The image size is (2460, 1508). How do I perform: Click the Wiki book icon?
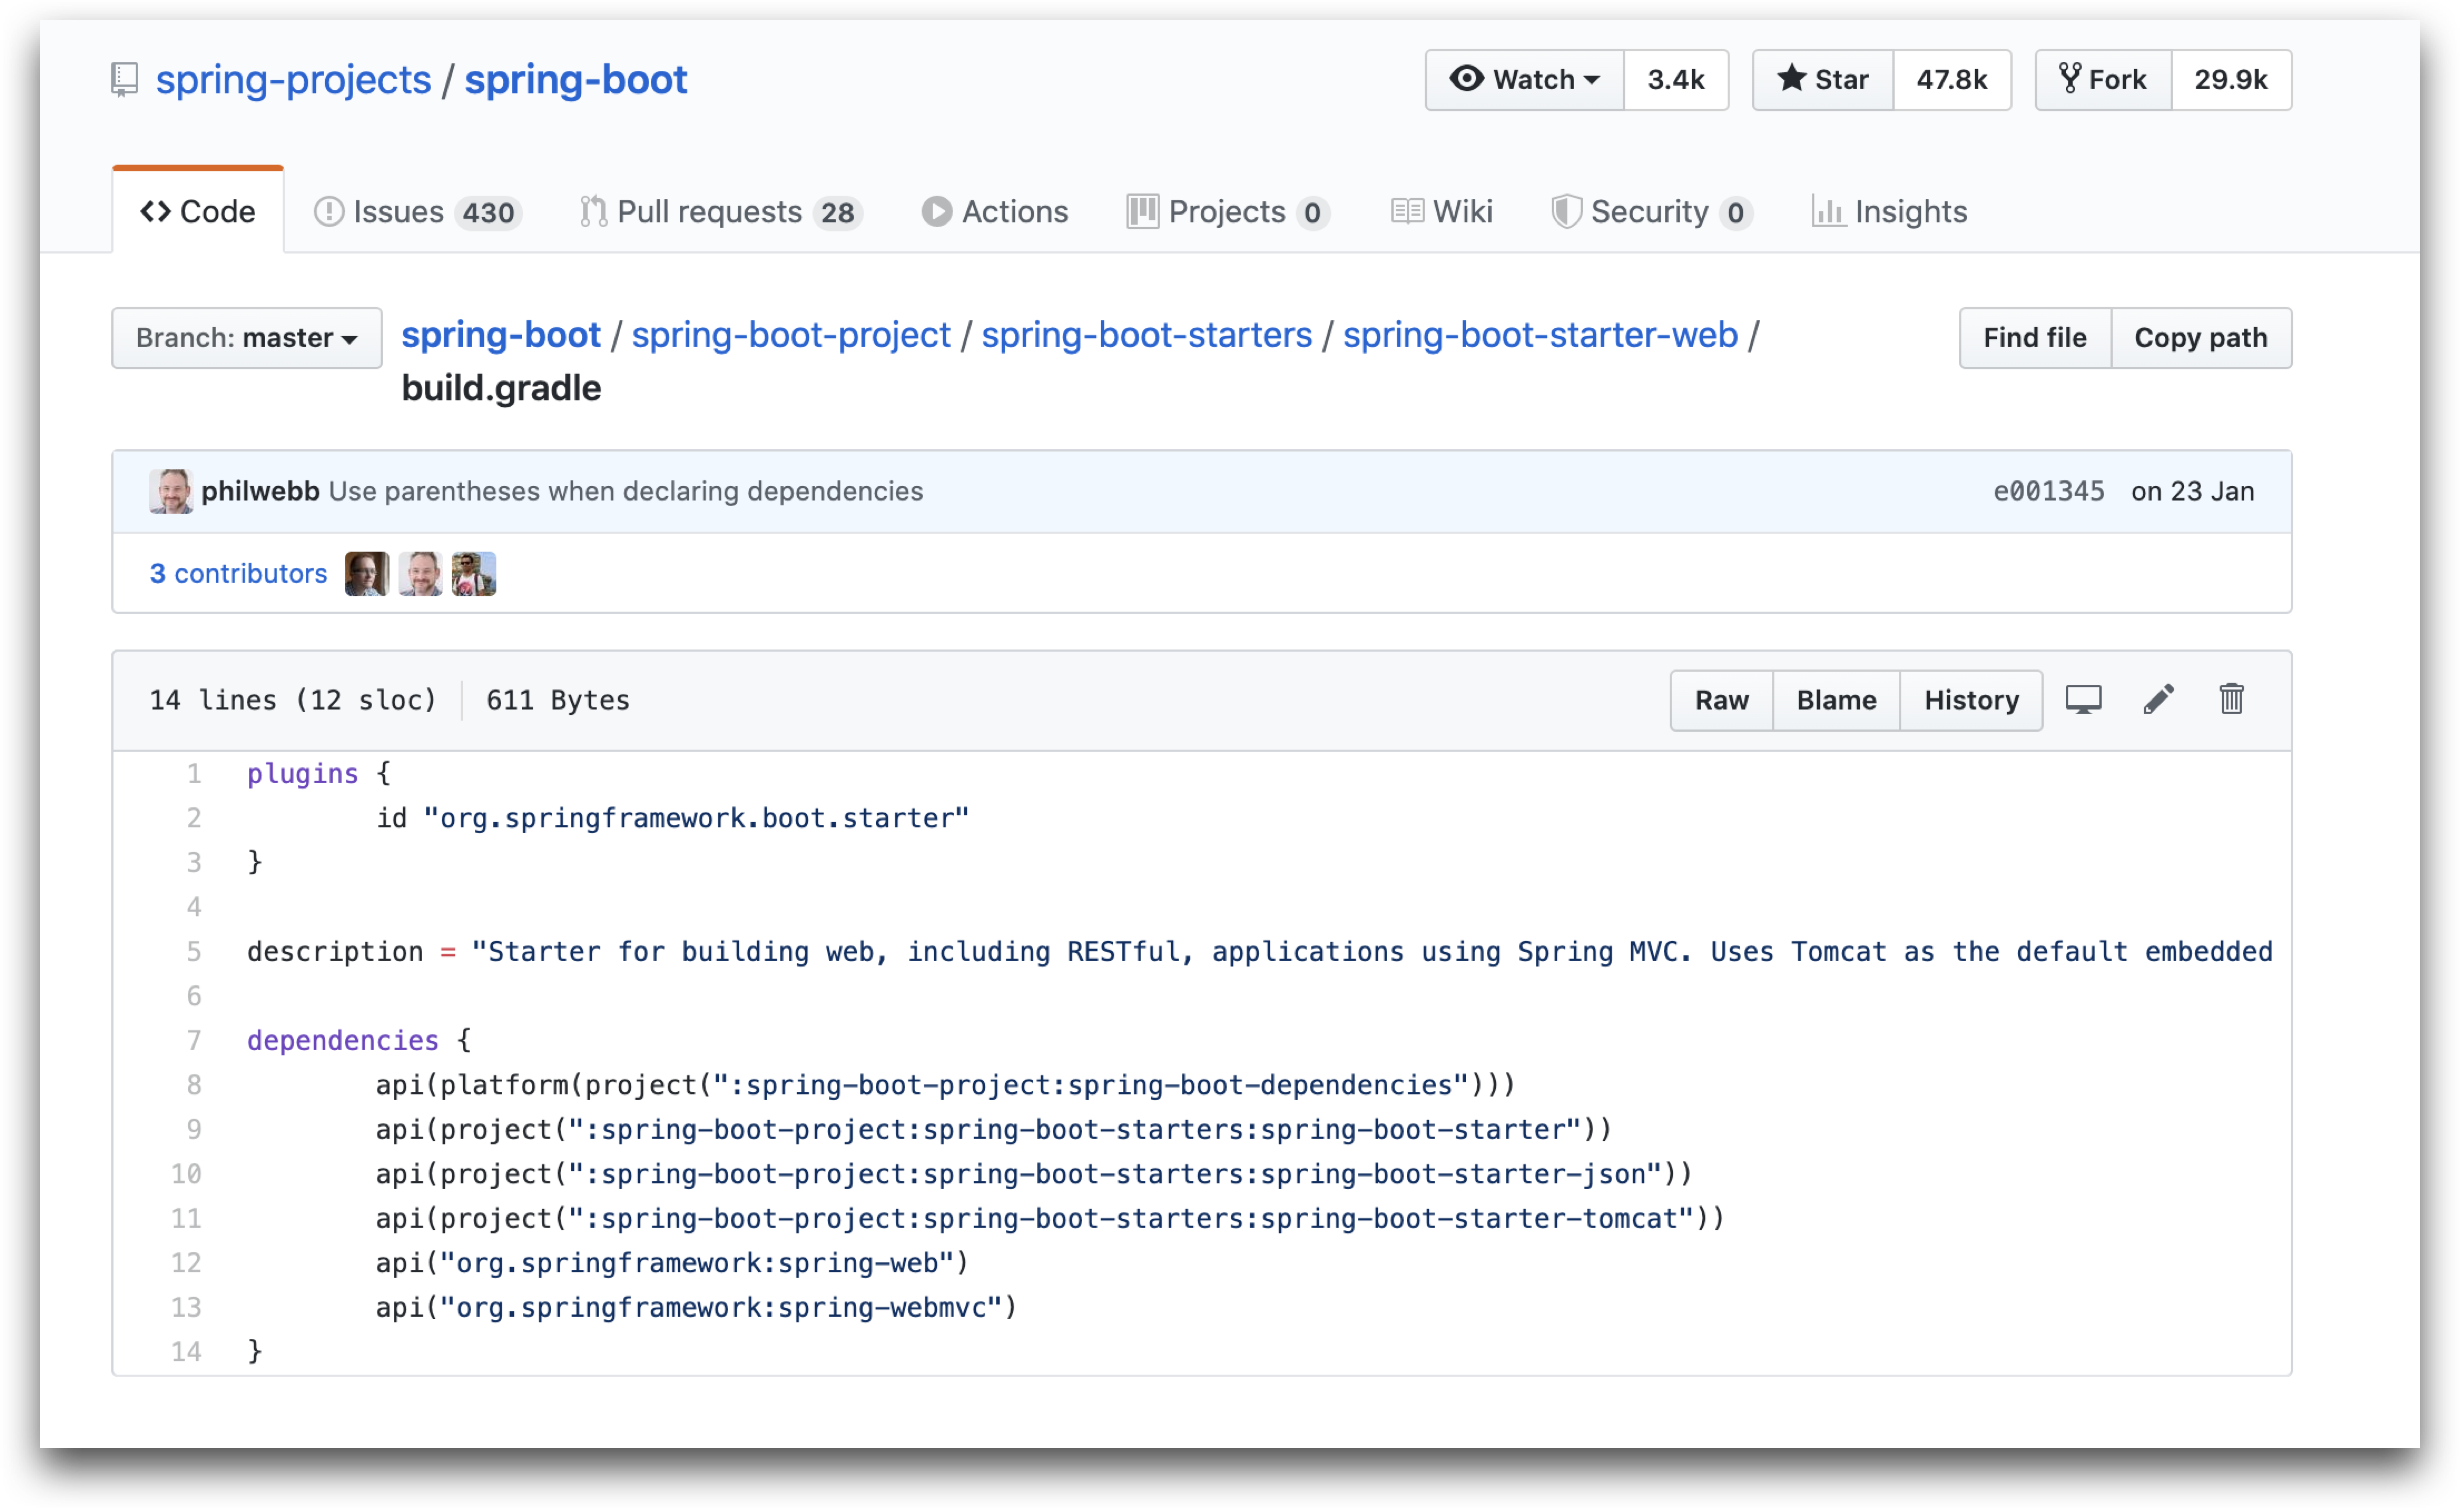point(1407,211)
